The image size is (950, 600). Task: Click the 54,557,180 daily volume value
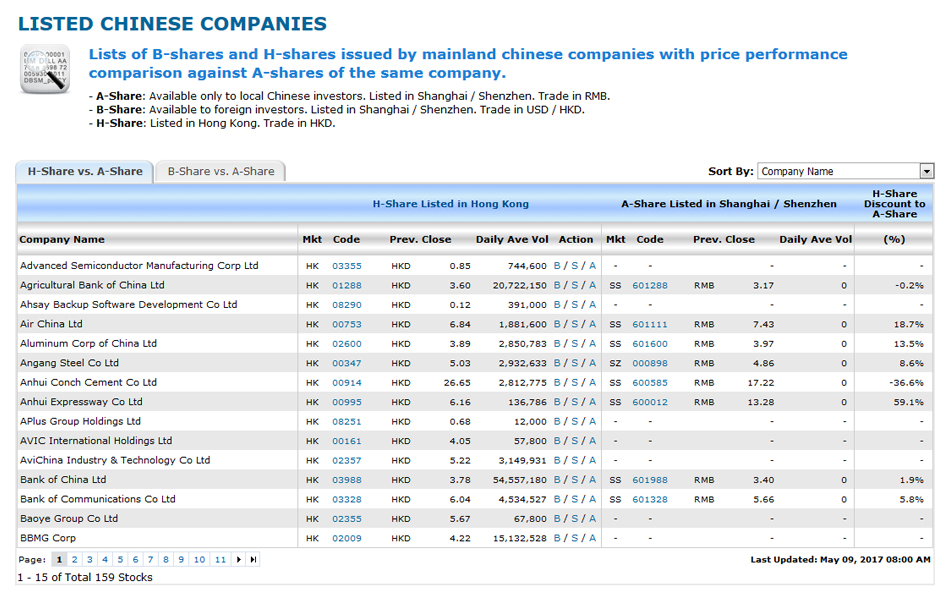point(520,479)
